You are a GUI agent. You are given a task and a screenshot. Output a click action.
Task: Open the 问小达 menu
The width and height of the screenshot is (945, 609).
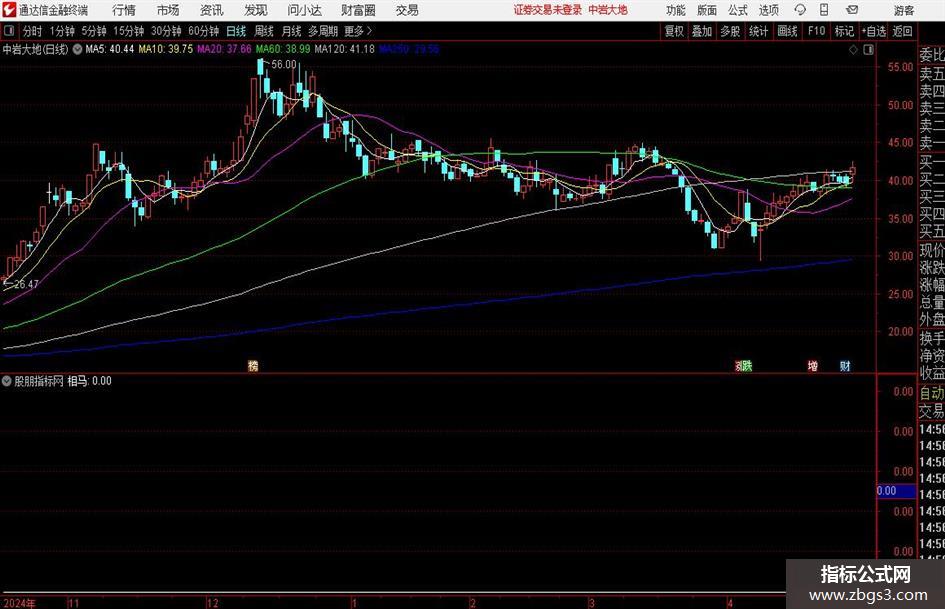(x=304, y=10)
